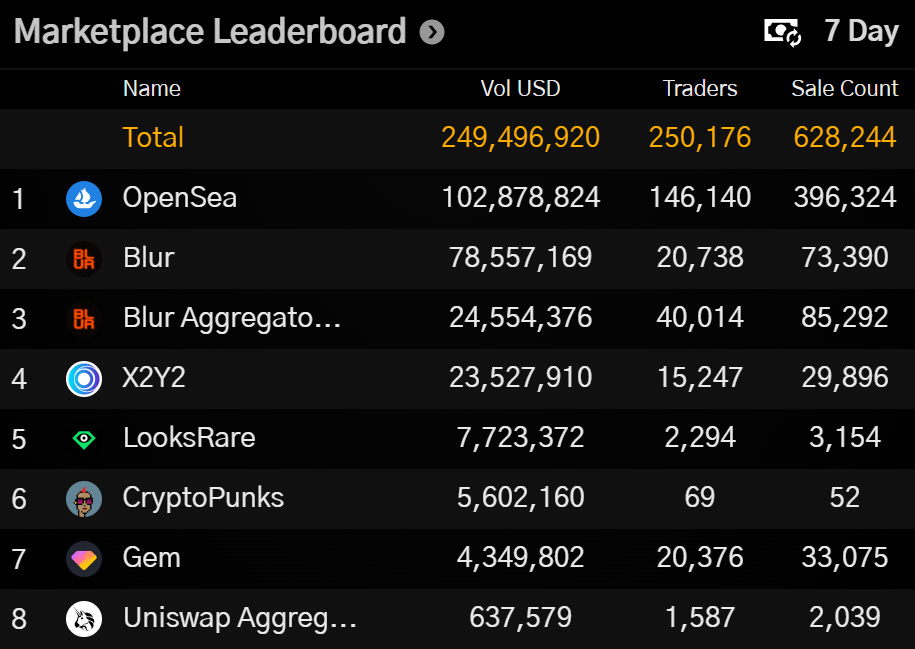Select the Total summary row label
The height and width of the screenshot is (649, 915).
(153, 138)
